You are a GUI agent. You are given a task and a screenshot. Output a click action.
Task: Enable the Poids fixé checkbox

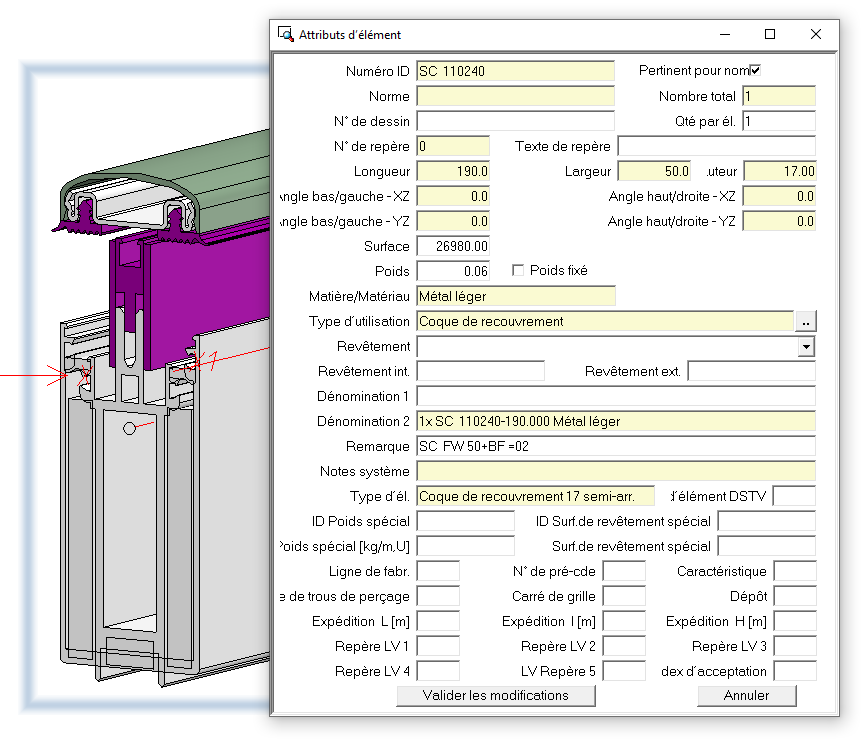(x=518, y=271)
